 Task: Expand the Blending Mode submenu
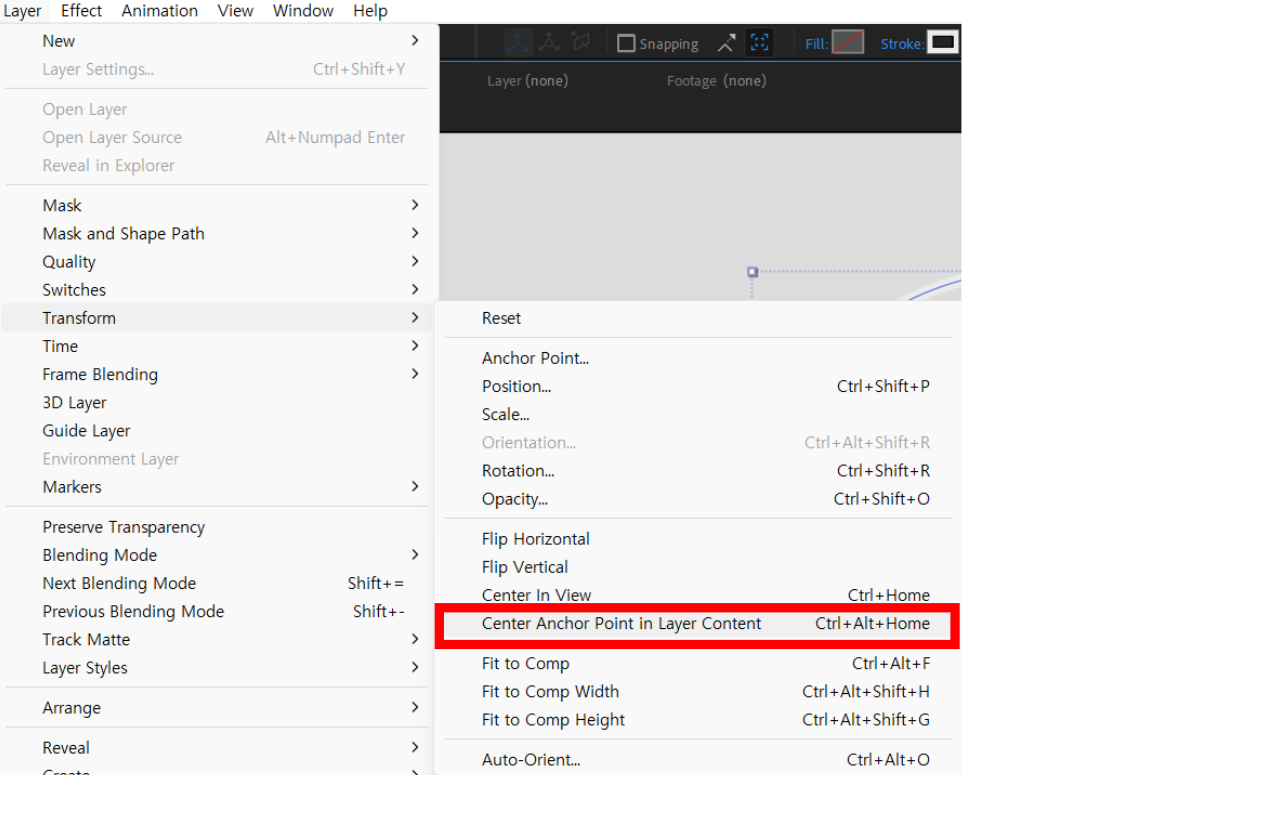[x=216, y=555]
